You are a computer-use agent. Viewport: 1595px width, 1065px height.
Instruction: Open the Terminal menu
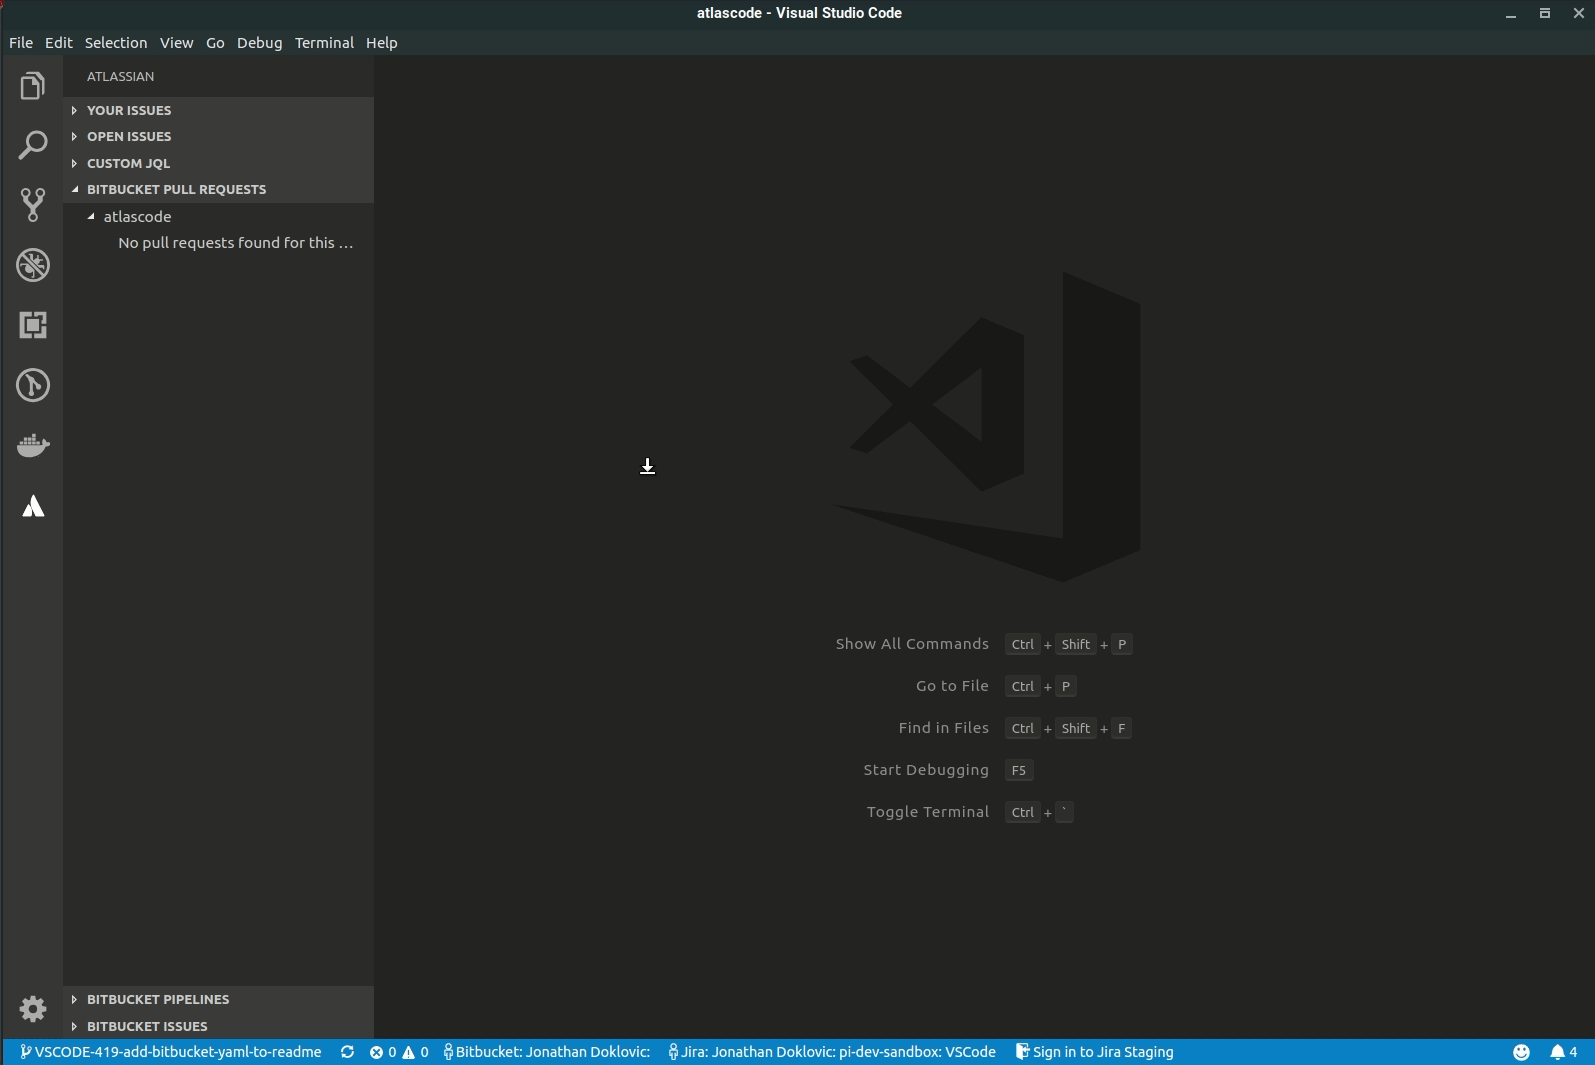pos(324,43)
